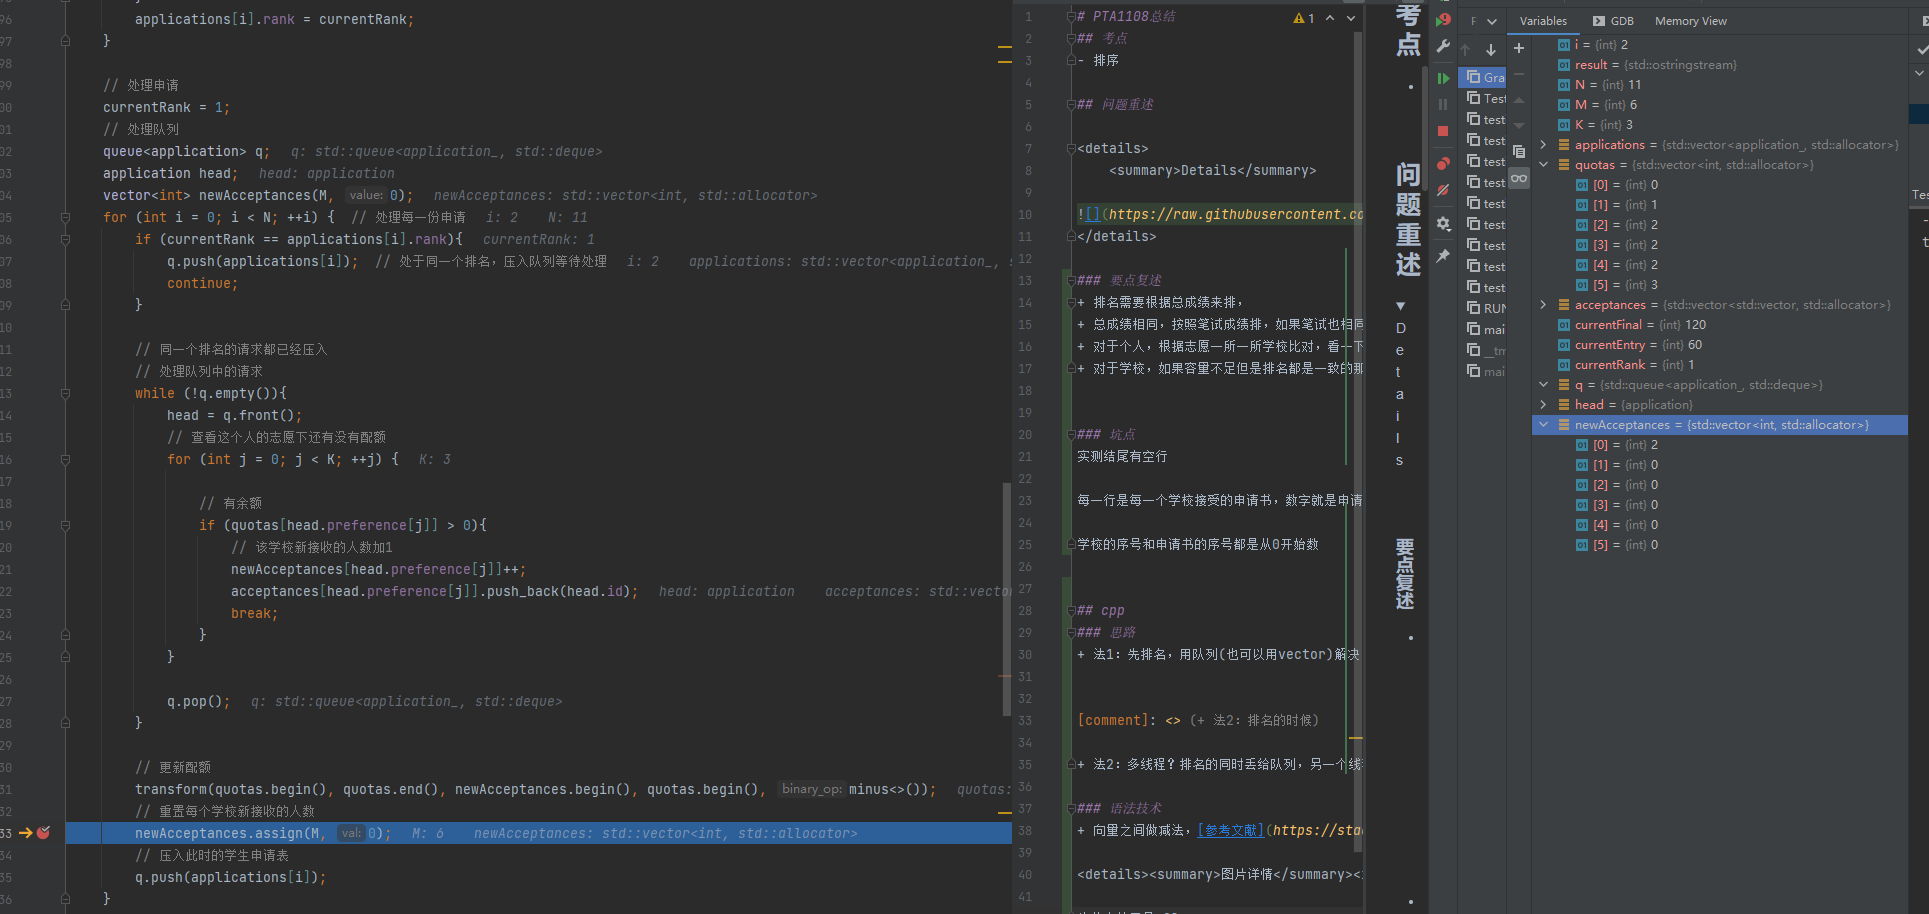1929x914 pixels.
Task: Select the result ostringstream variable
Action: (1720, 65)
